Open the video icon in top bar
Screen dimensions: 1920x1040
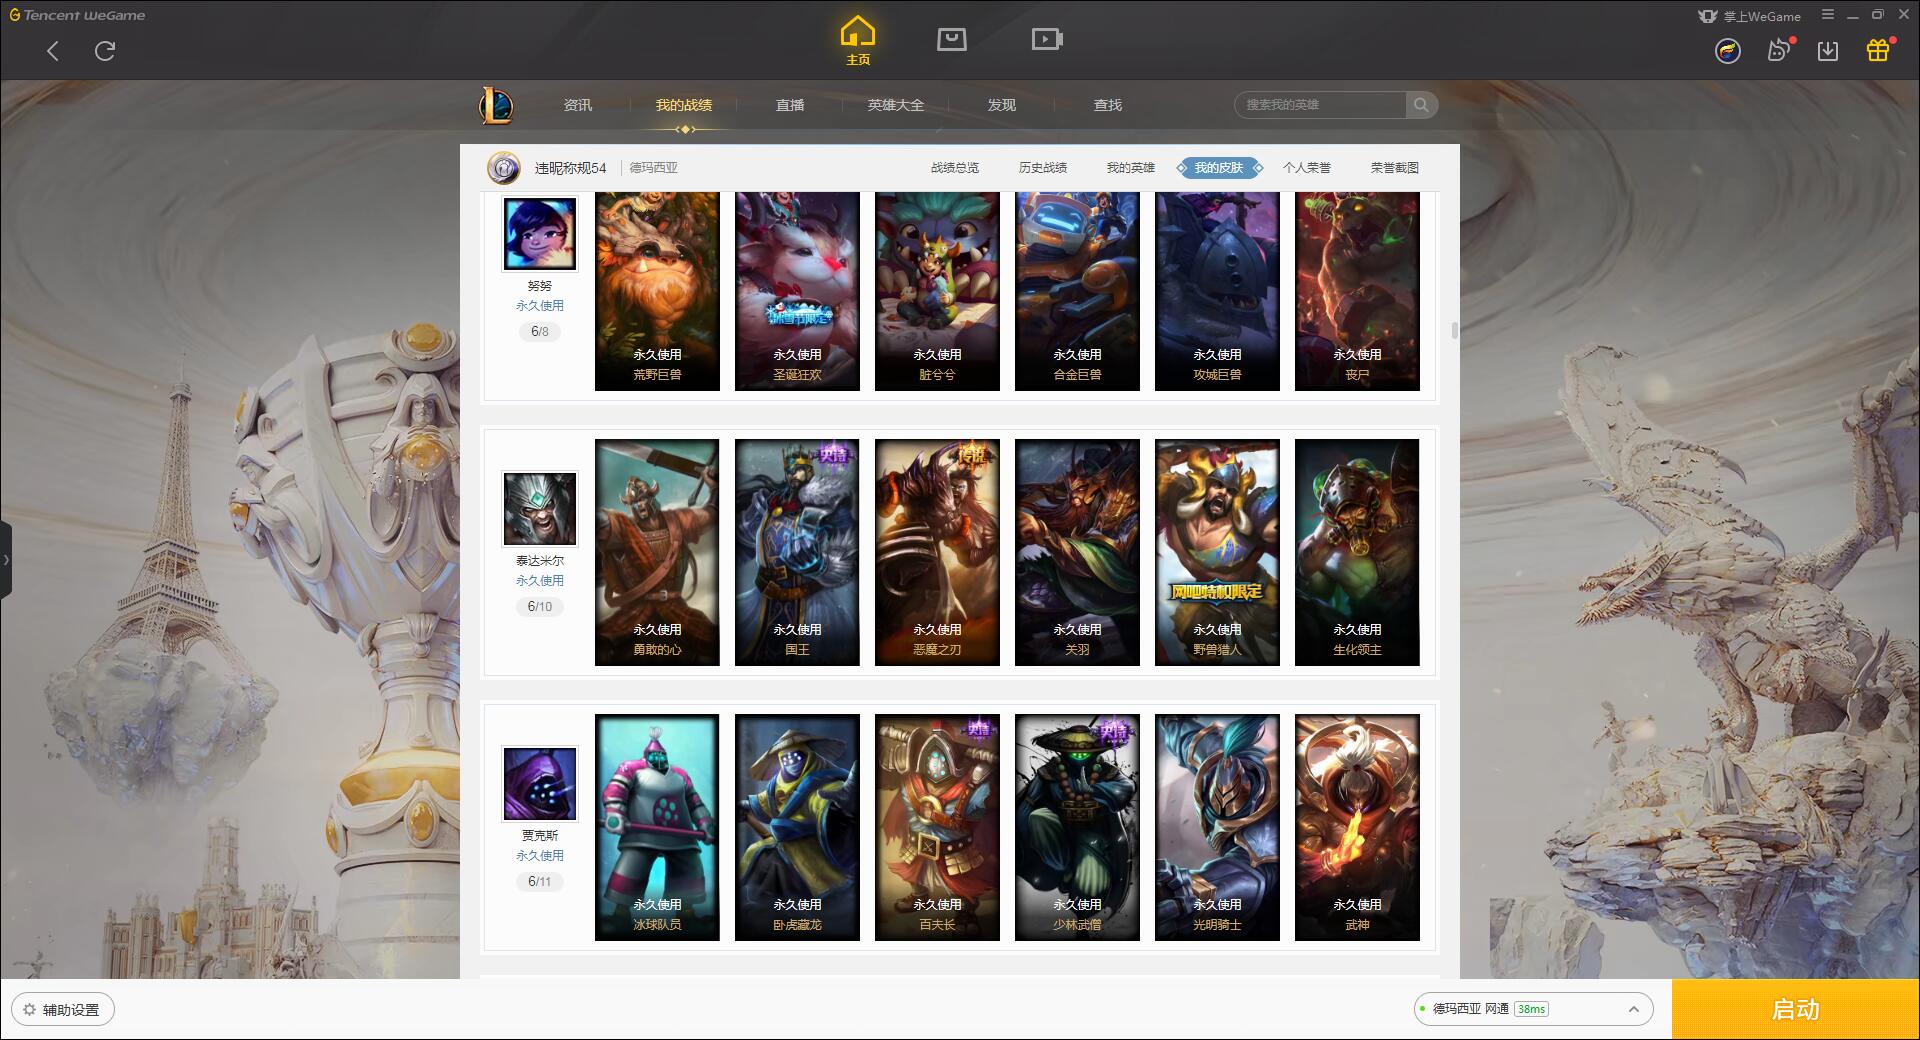coord(1046,39)
